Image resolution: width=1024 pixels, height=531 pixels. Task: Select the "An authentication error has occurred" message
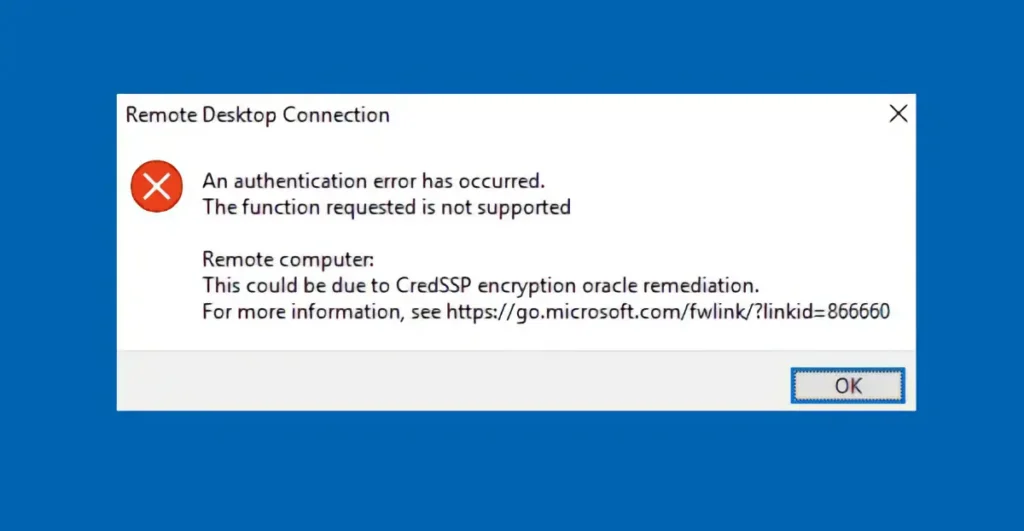pyautogui.click(x=374, y=181)
